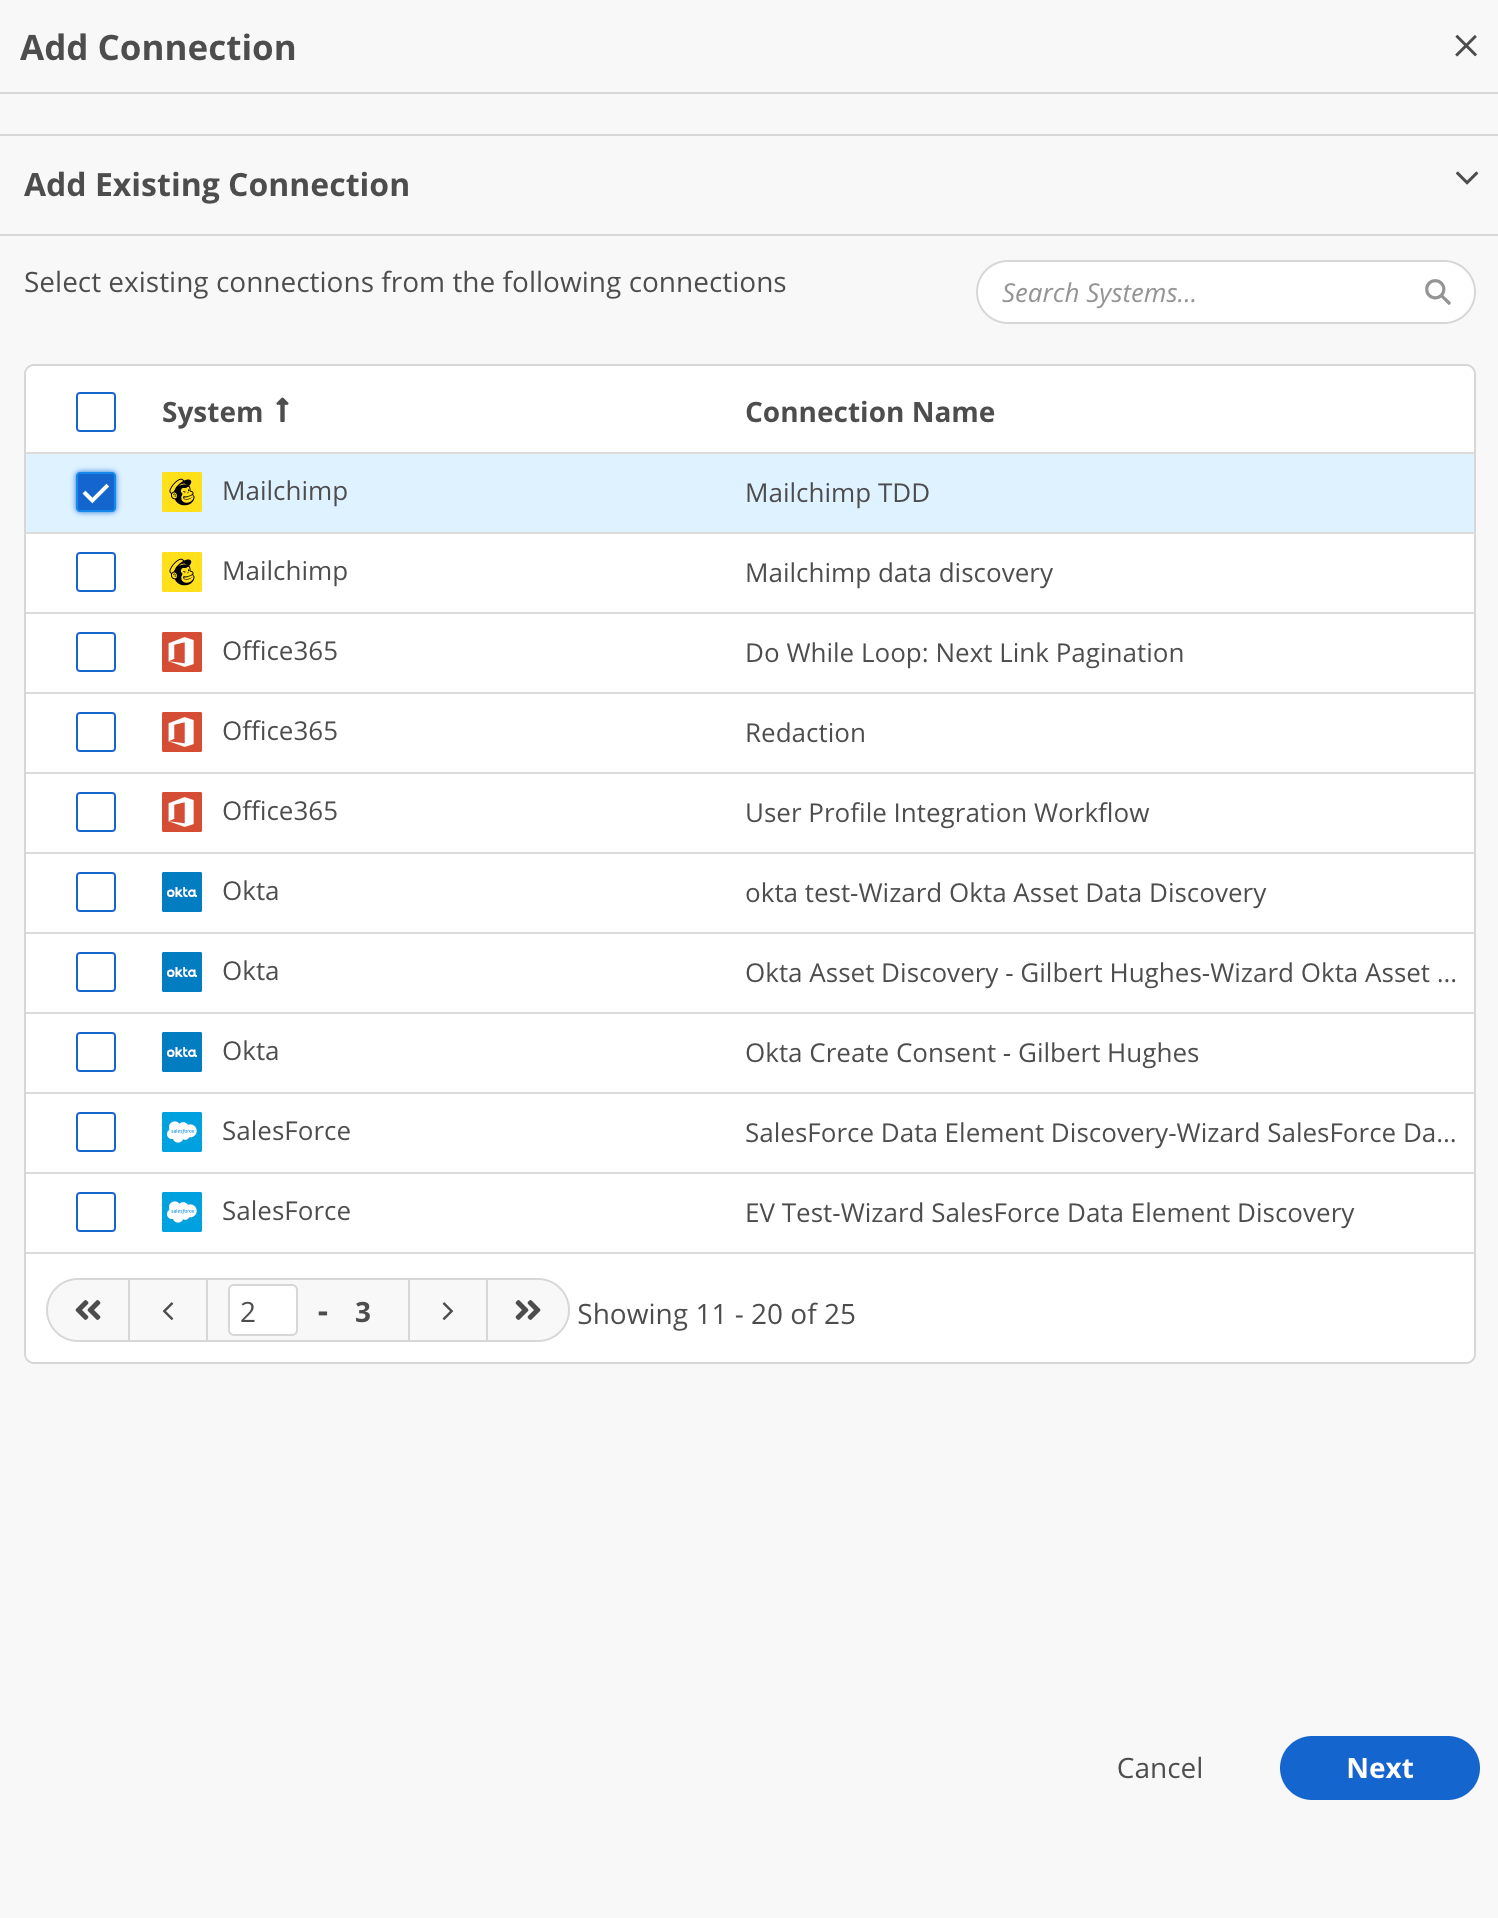The width and height of the screenshot is (1498, 1918).
Task: Toggle the select-all header checkbox
Action: pyautogui.click(x=96, y=412)
